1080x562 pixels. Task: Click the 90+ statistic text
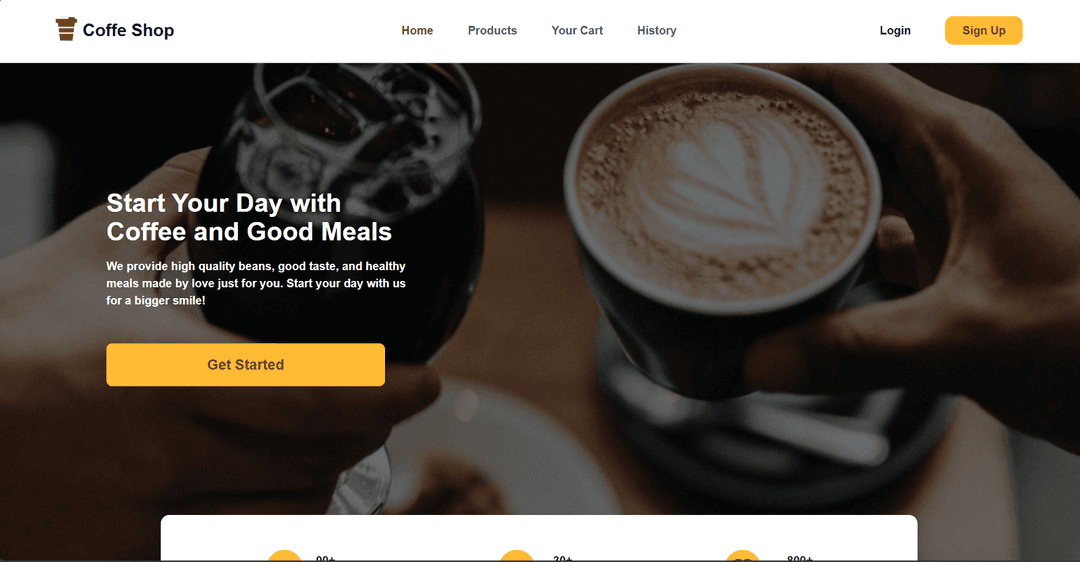click(325, 559)
